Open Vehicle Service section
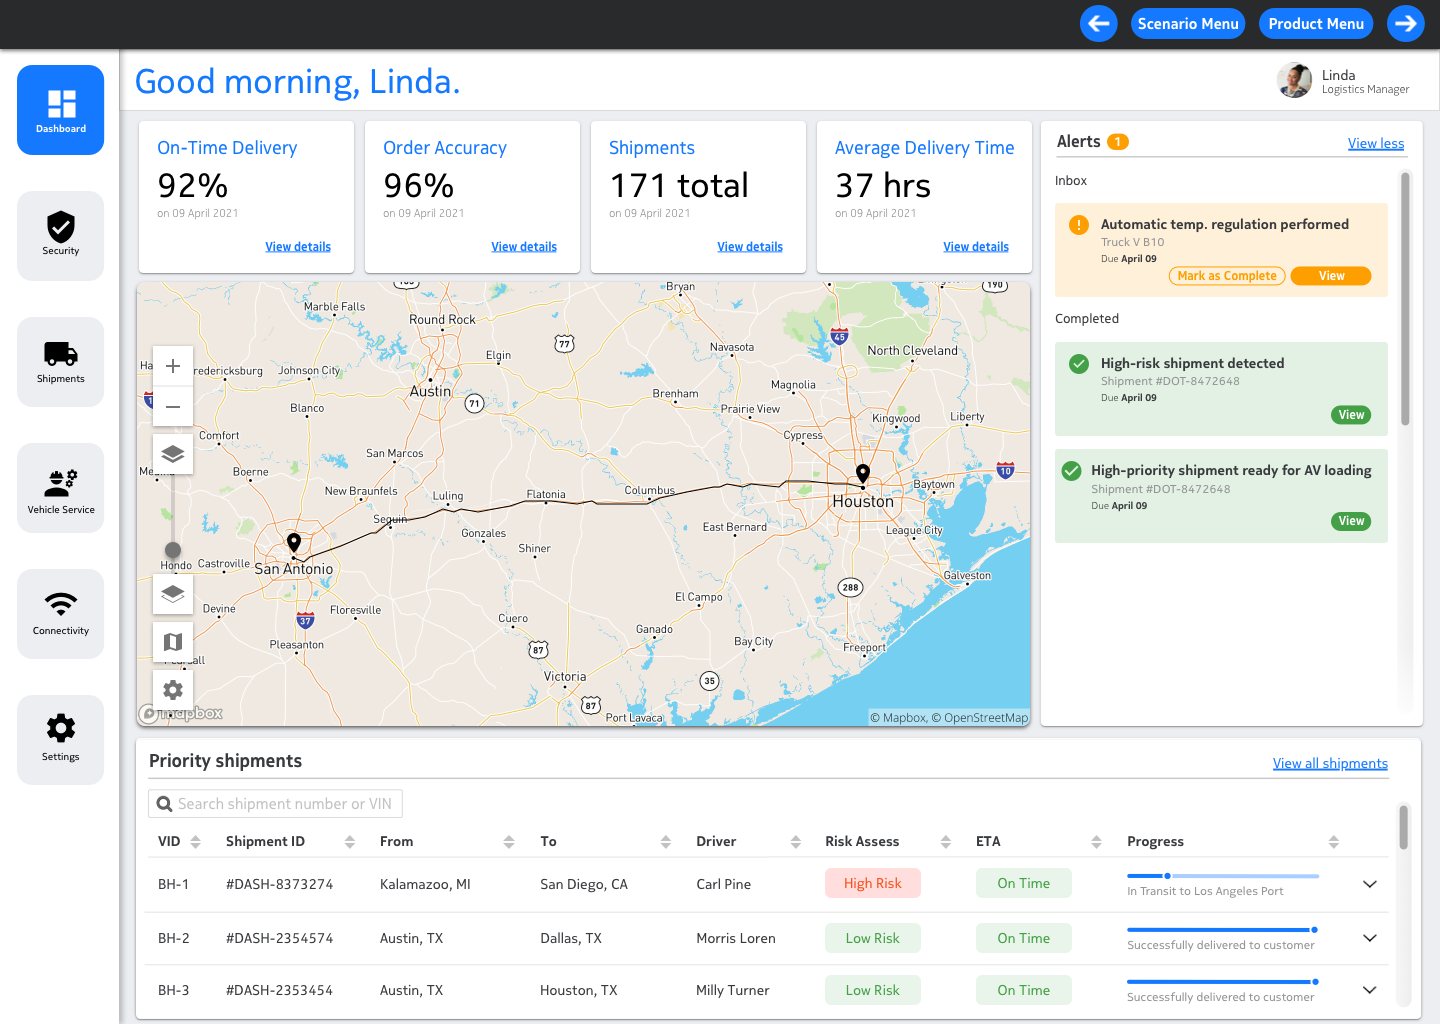The height and width of the screenshot is (1024, 1440). point(60,488)
